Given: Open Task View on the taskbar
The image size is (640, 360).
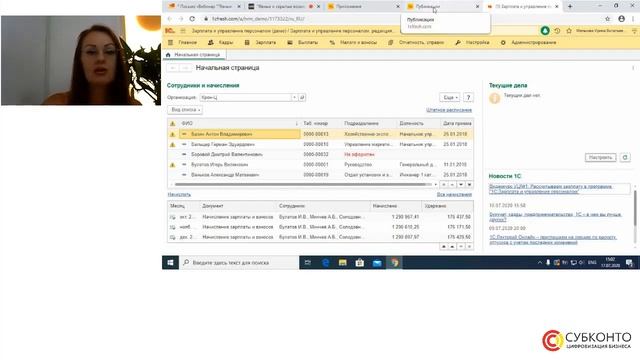Looking at the screenshot, I should pyautogui.click(x=308, y=263).
